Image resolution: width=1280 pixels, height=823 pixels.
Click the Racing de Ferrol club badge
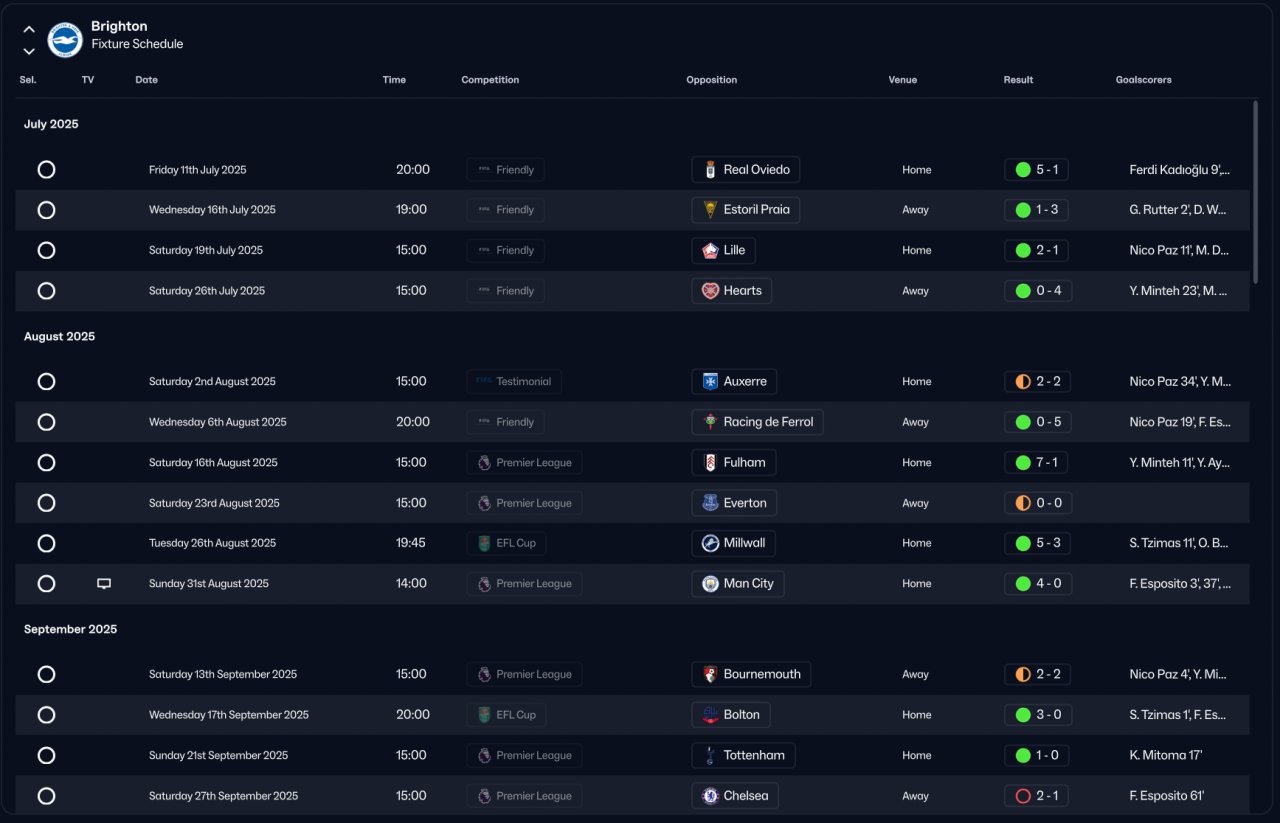tap(710, 422)
